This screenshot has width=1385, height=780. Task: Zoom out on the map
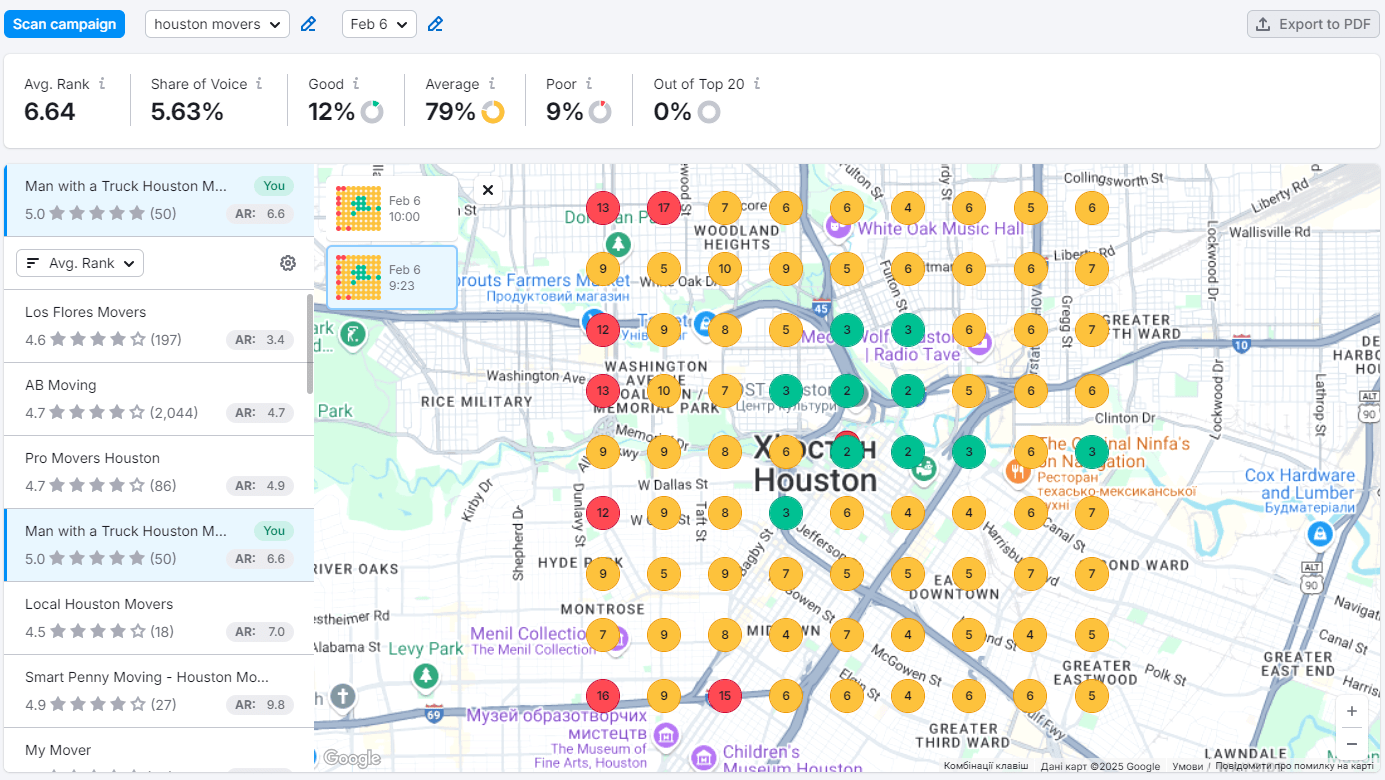click(1352, 744)
